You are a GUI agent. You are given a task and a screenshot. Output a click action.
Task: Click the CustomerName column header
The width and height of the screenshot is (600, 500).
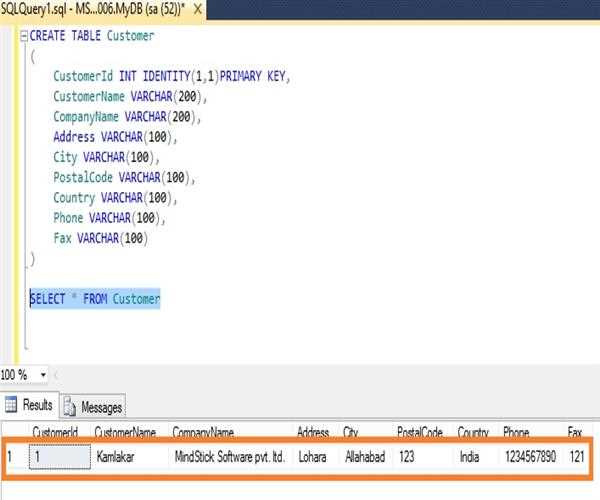coord(125,432)
